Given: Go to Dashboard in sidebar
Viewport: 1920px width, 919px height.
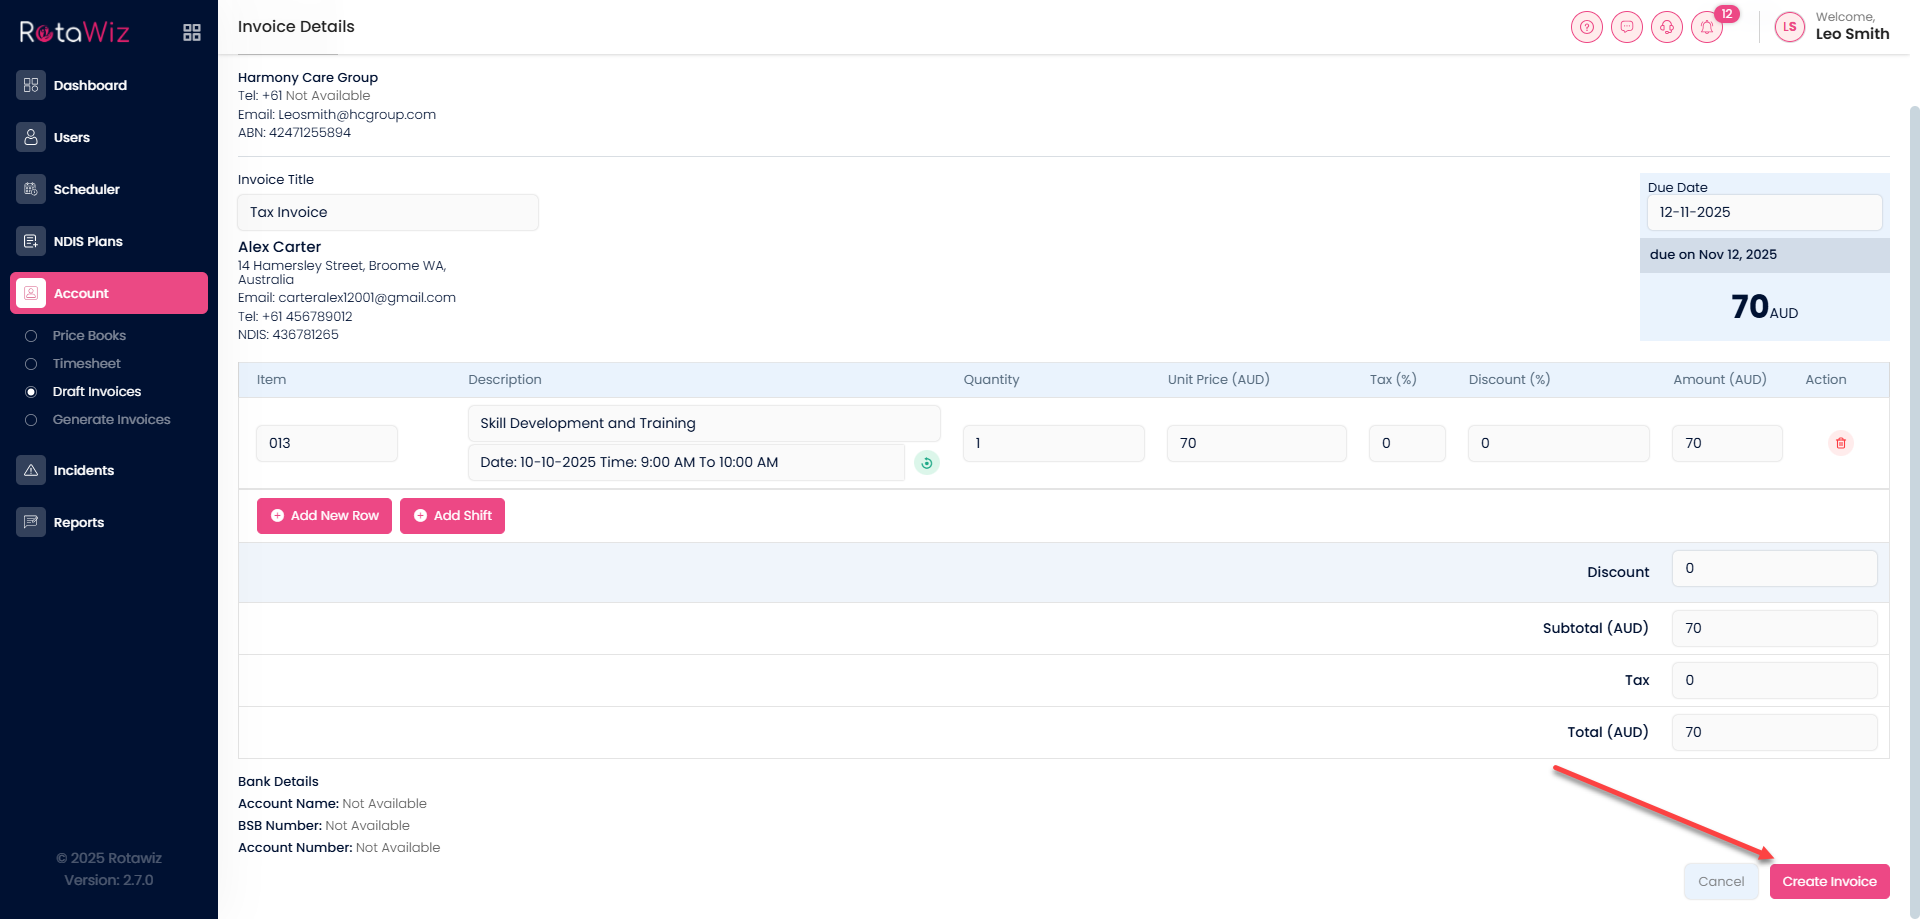Looking at the screenshot, I should (90, 85).
